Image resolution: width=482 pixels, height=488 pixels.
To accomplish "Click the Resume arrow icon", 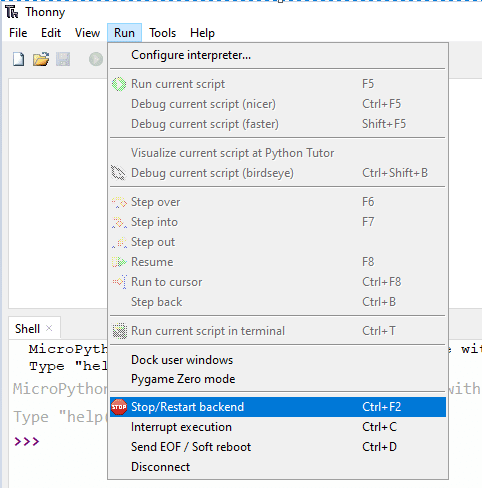I will (119, 262).
